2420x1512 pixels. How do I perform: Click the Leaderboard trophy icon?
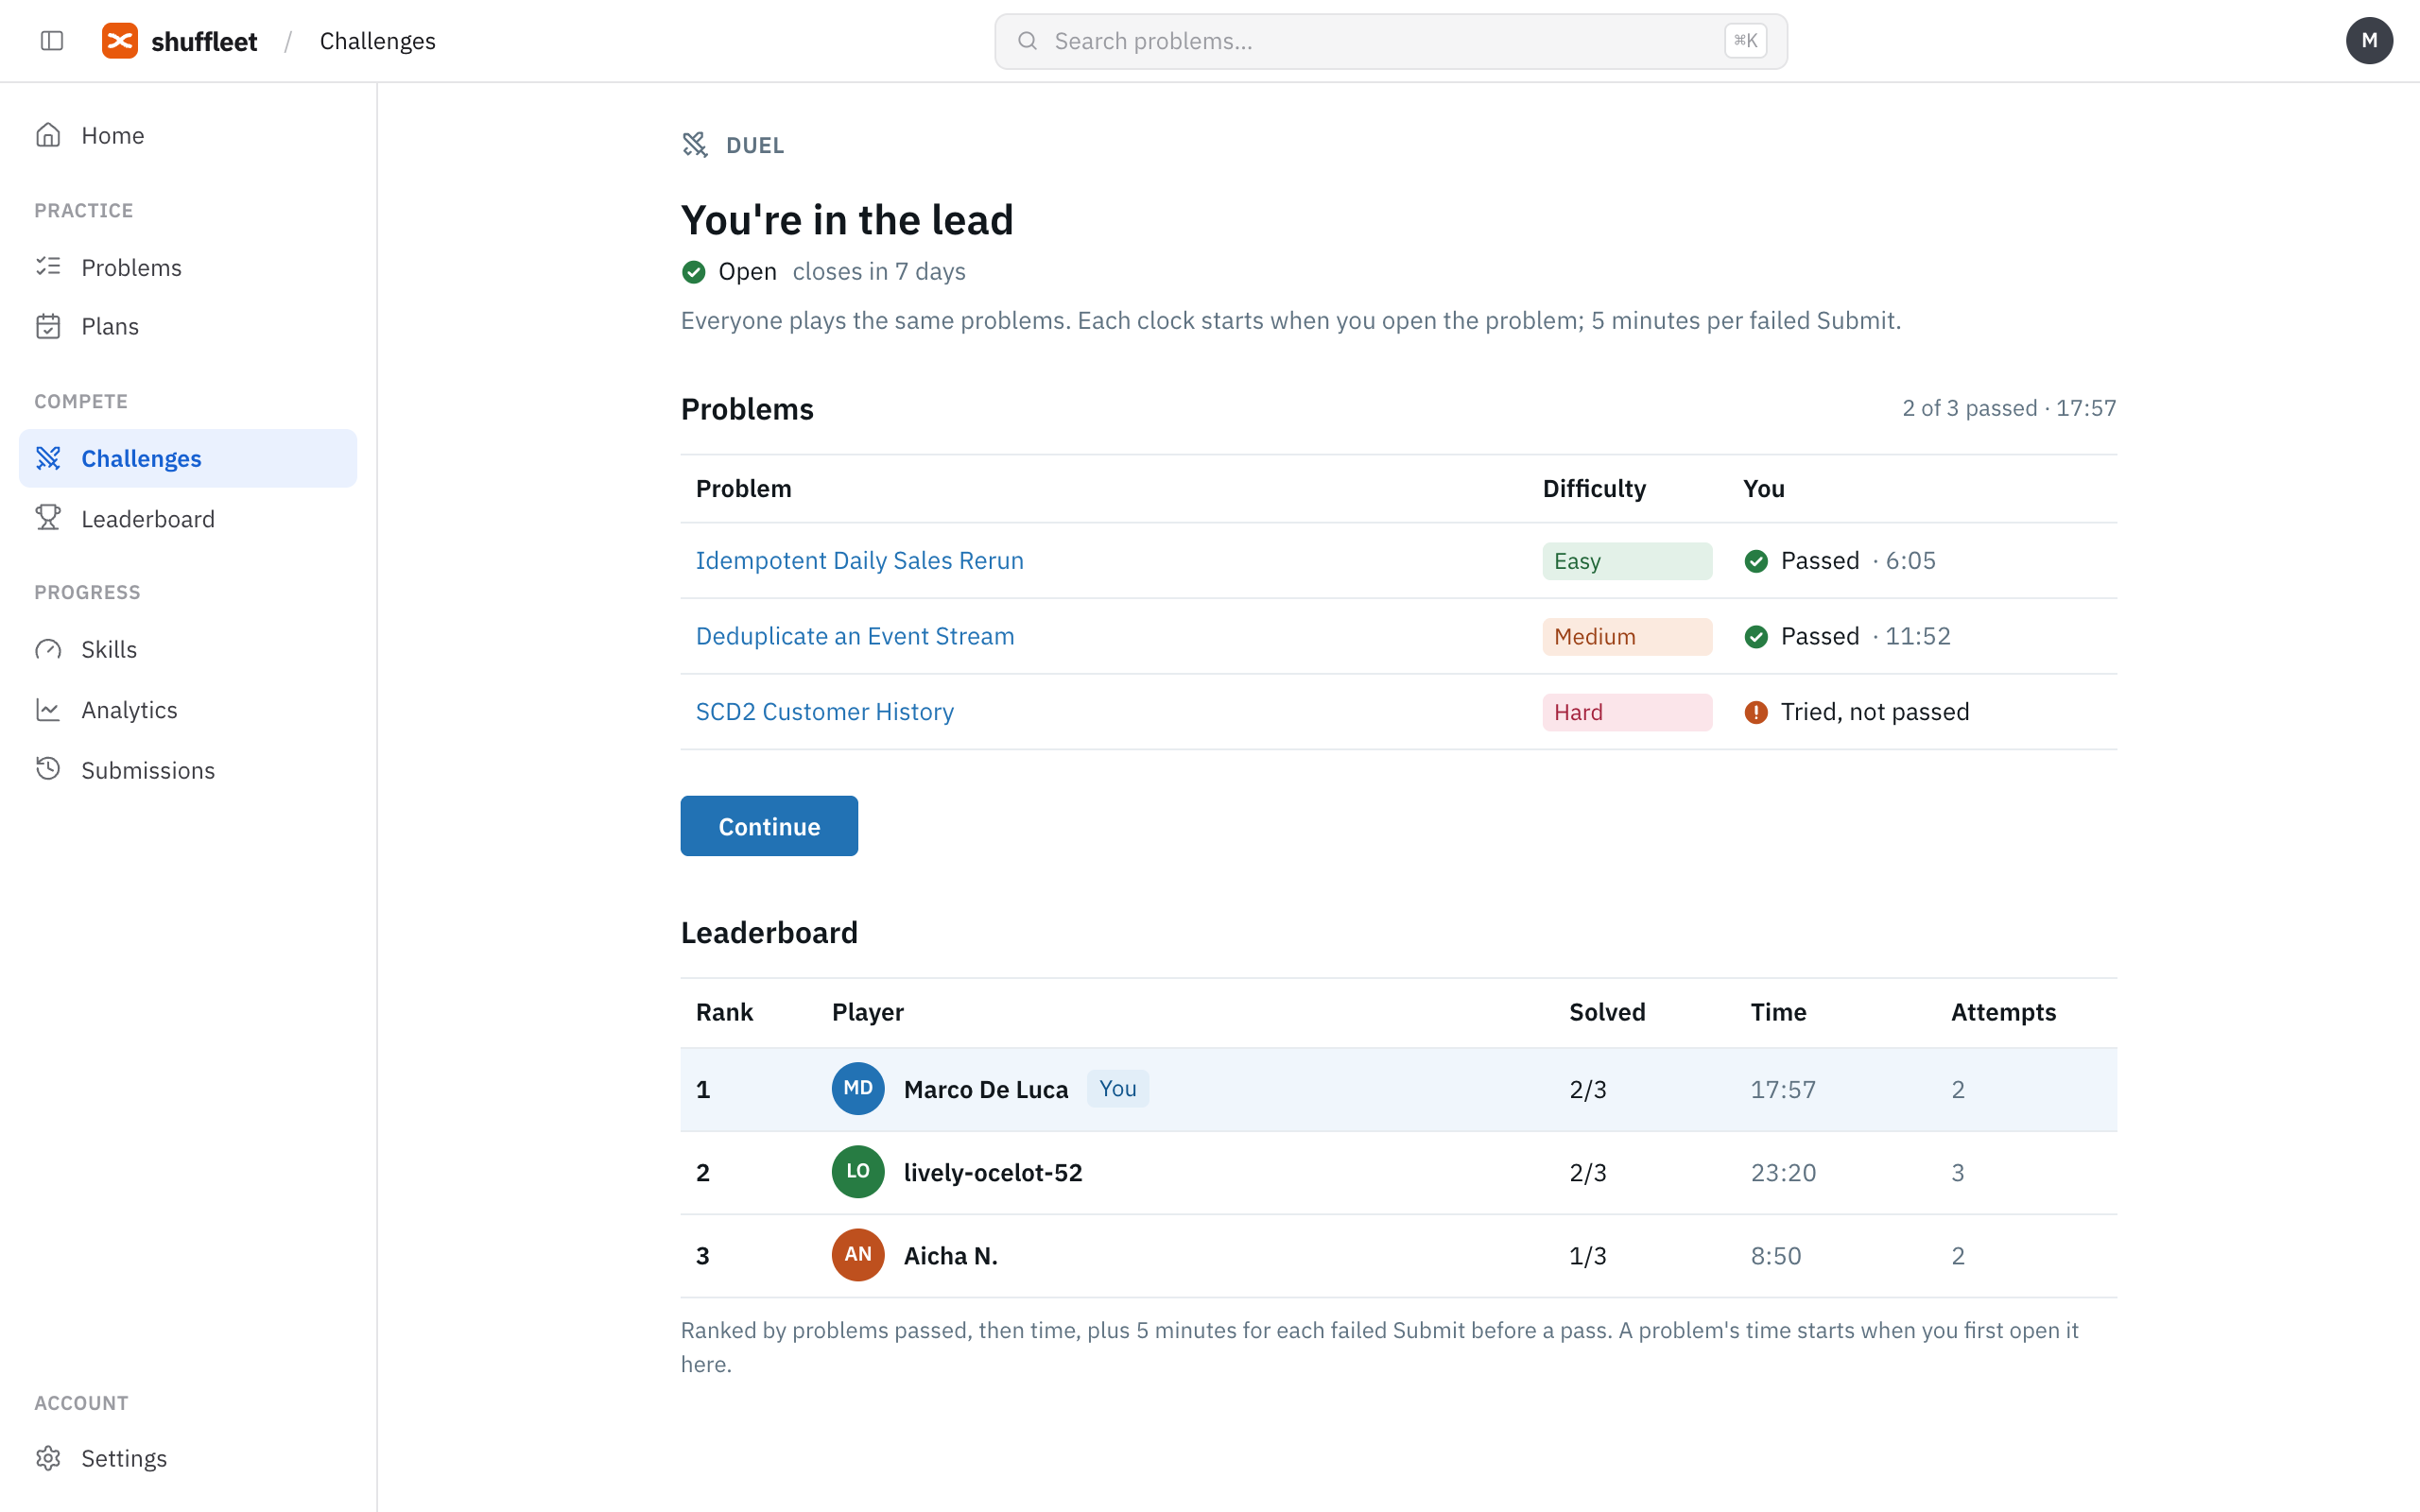click(x=48, y=518)
